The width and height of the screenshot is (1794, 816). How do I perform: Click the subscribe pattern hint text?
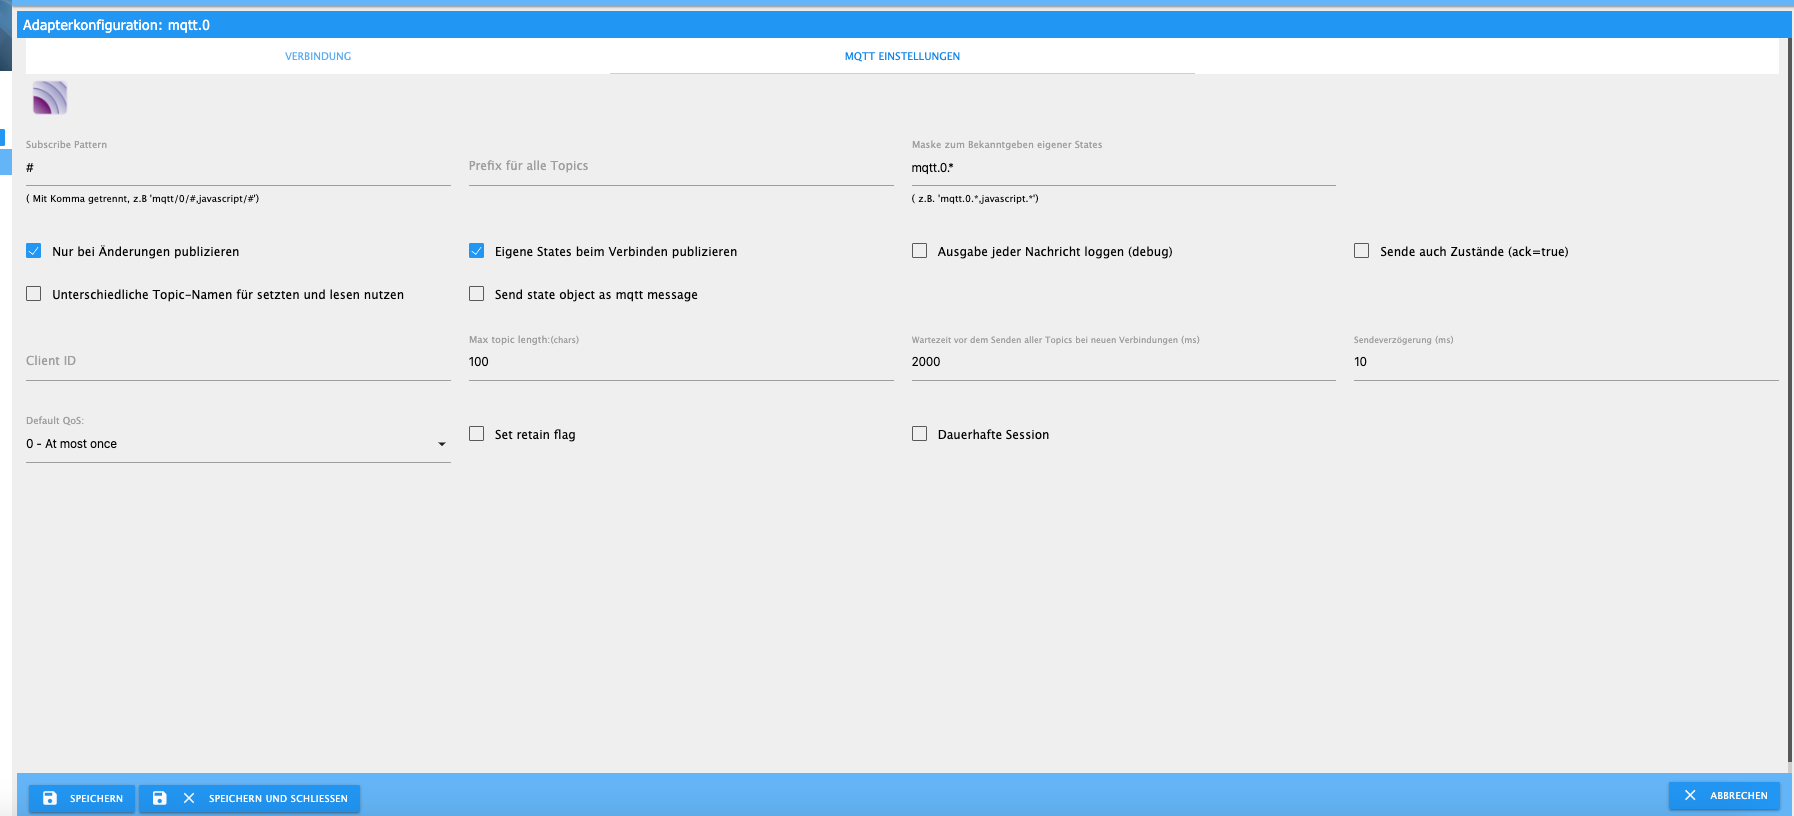(x=142, y=199)
